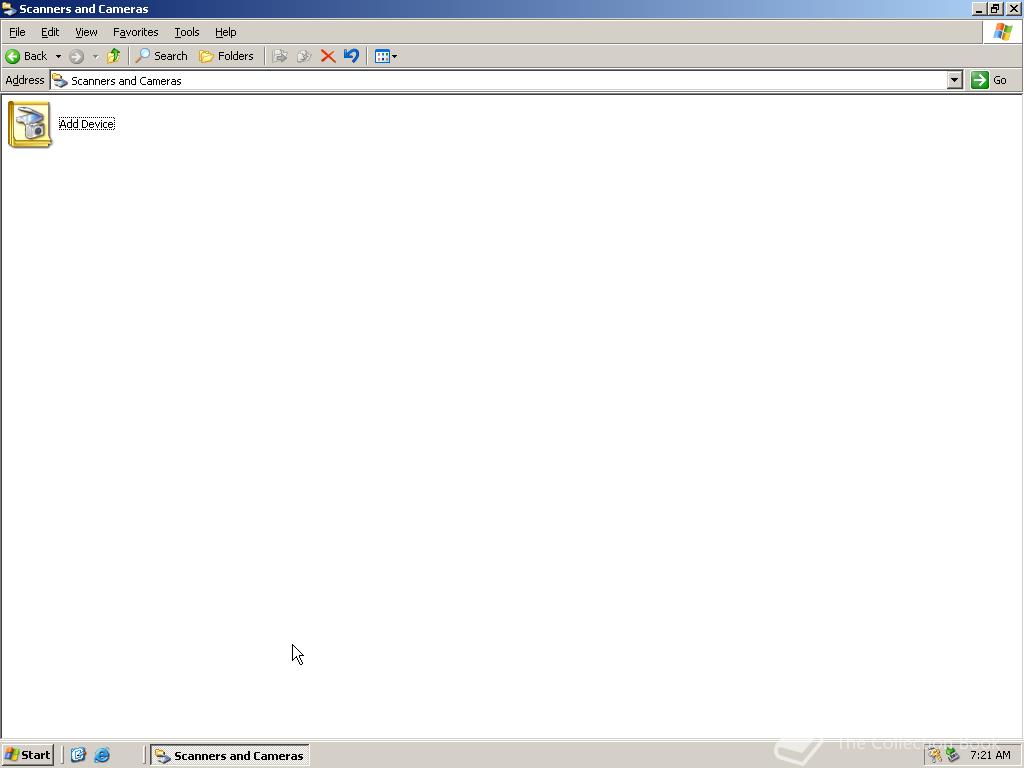Open the Edit menu

(50, 32)
